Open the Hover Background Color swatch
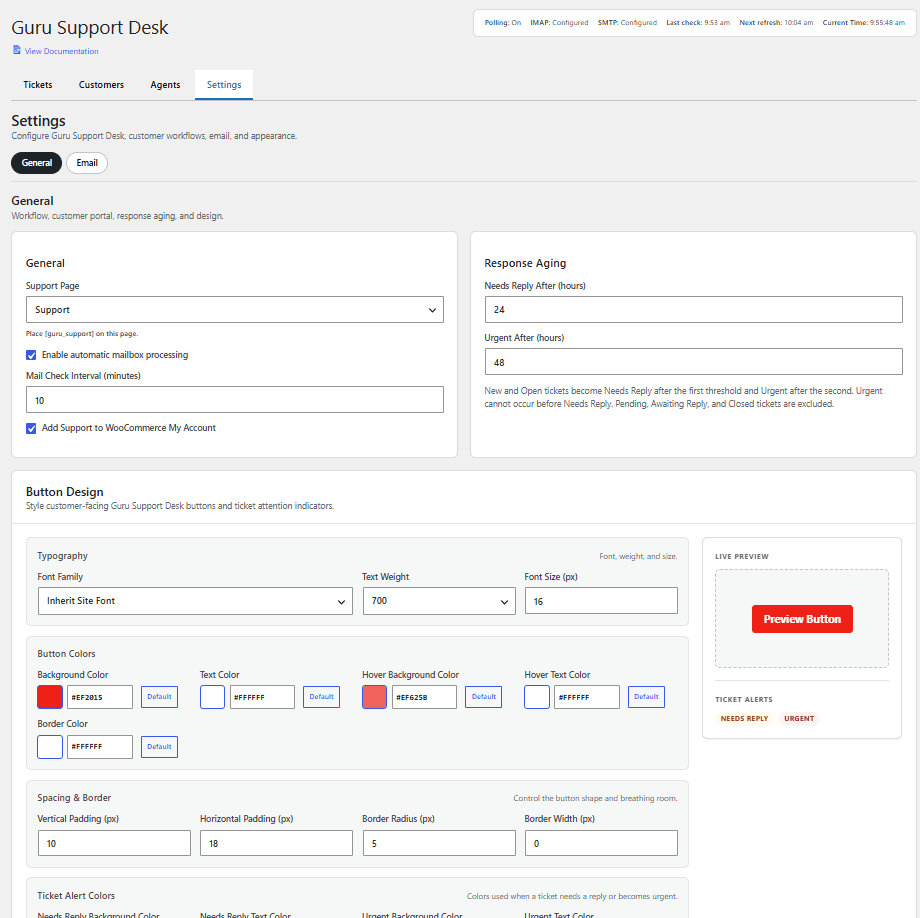Viewport: 920px width, 918px height. coord(374,697)
